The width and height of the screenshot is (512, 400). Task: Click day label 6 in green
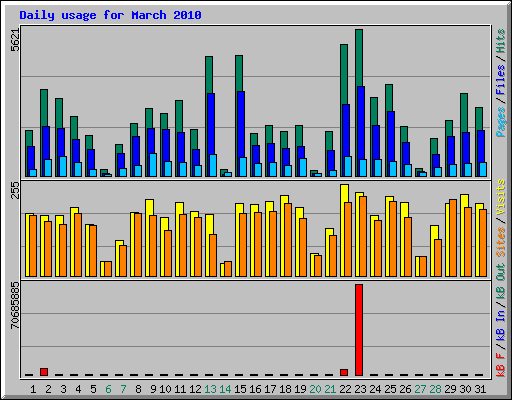tap(108, 389)
